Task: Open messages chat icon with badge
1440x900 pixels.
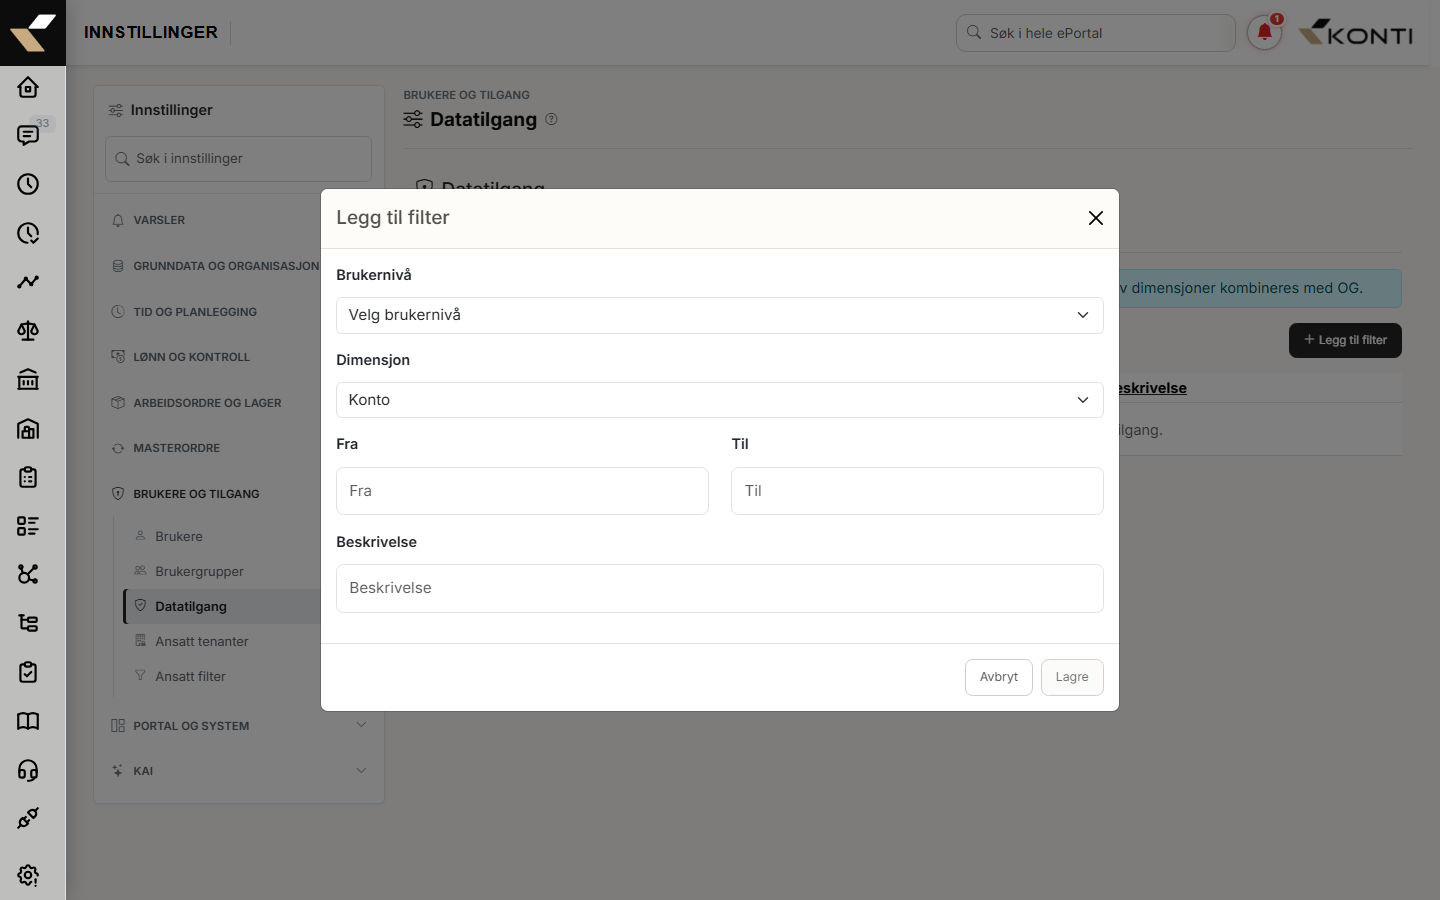Action: point(28,135)
